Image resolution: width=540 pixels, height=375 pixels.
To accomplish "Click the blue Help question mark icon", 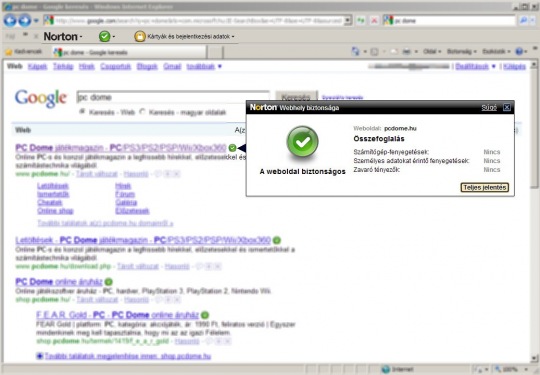I will coord(519,52).
